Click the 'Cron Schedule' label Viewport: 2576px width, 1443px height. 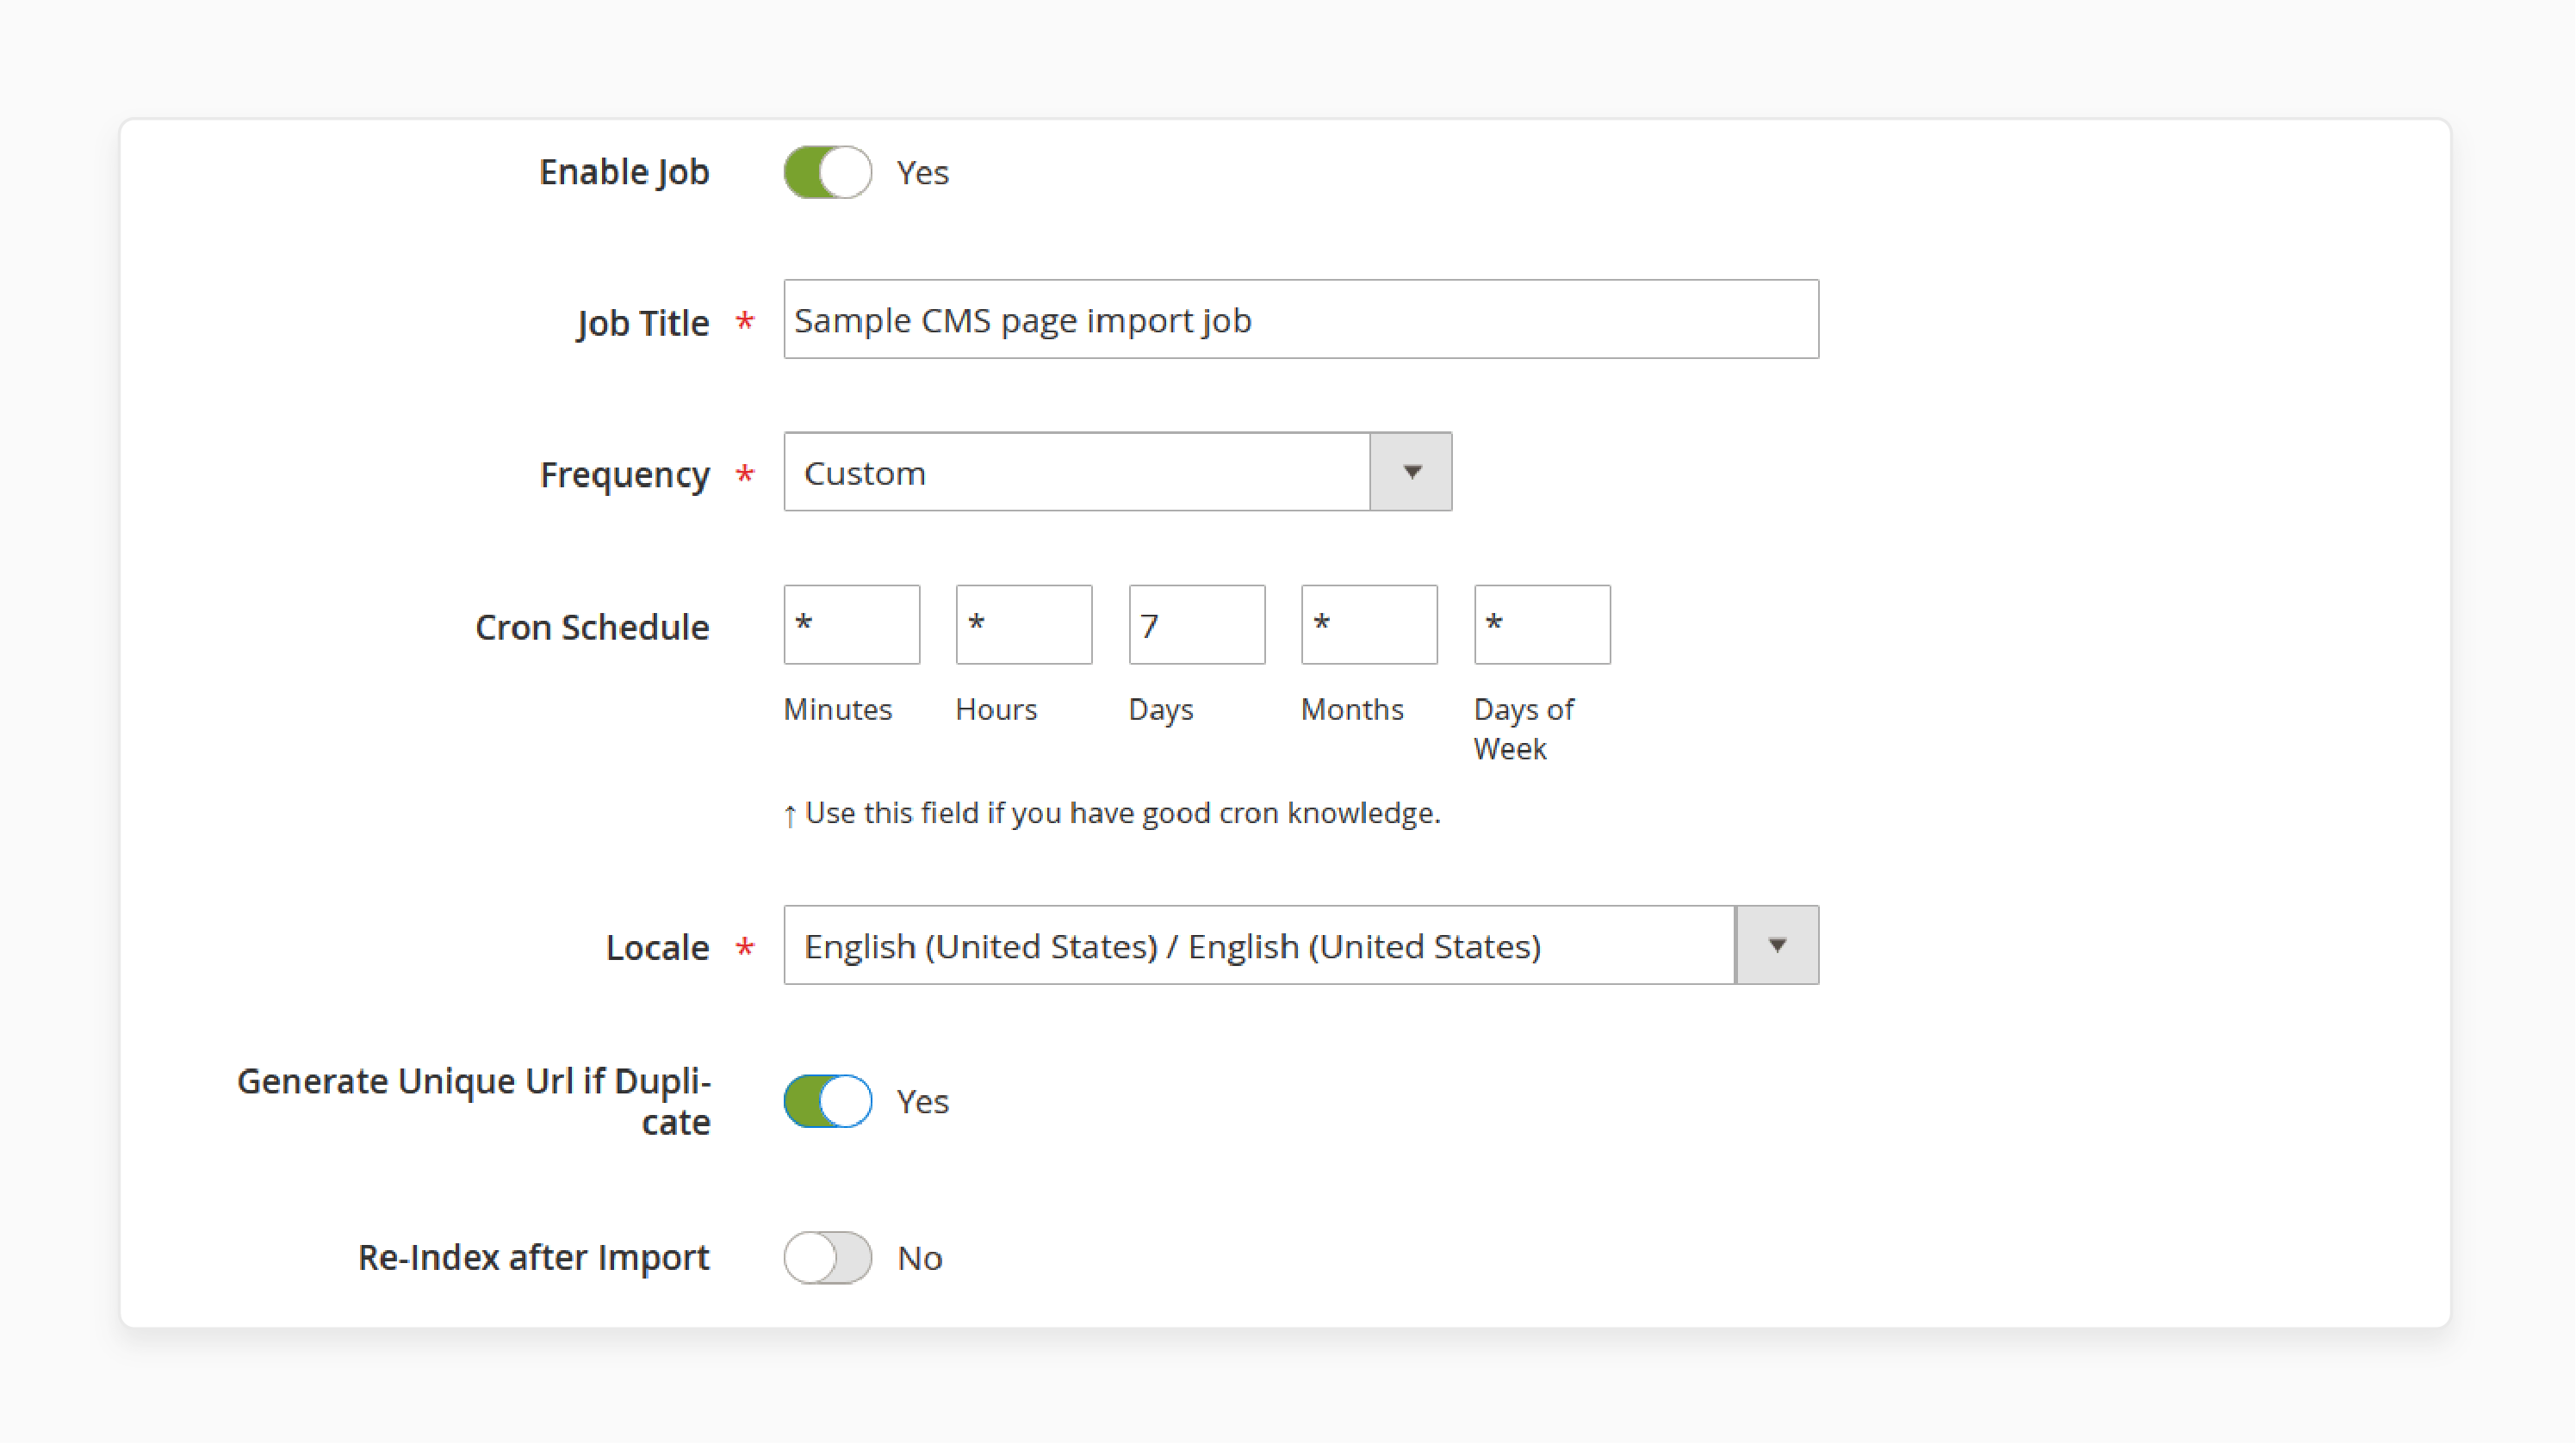592,627
